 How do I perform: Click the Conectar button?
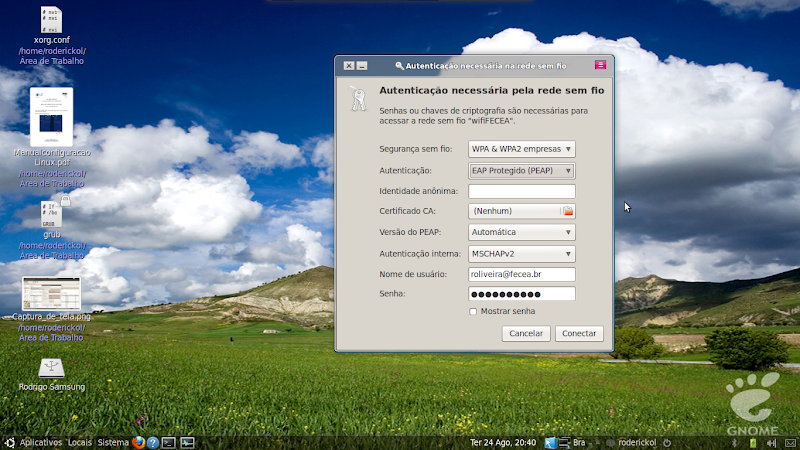click(579, 333)
